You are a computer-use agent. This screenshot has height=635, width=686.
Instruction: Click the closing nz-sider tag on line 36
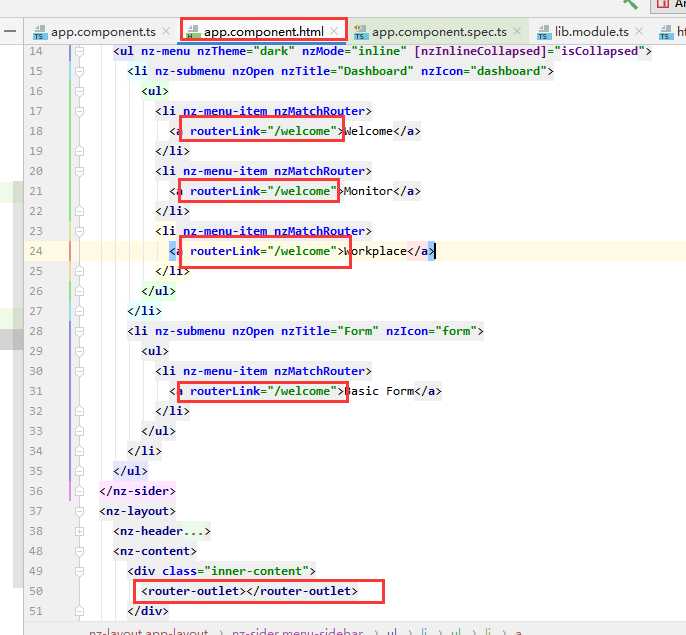pyautogui.click(x=137, y=491)
